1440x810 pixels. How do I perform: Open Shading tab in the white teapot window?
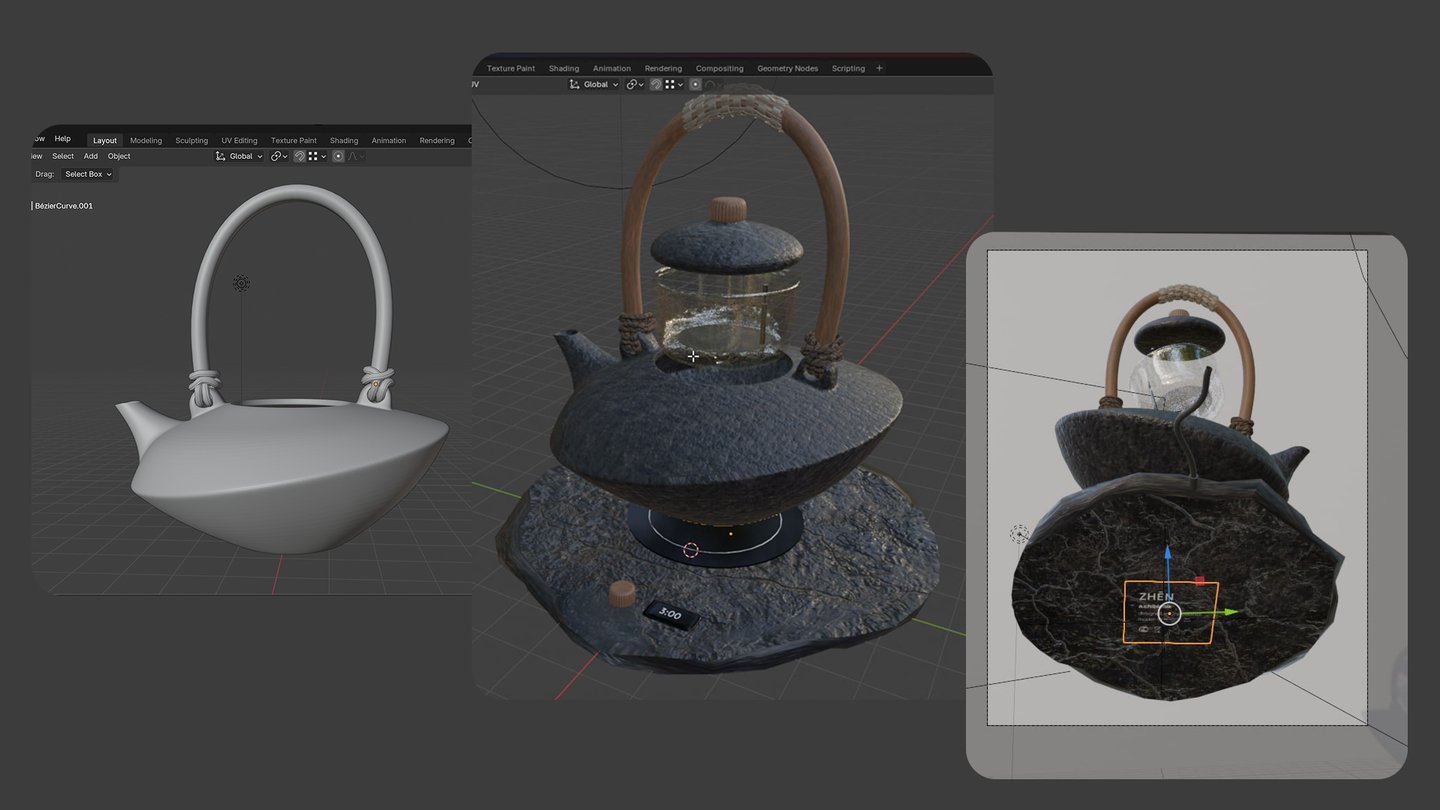[x=344, y=141]
